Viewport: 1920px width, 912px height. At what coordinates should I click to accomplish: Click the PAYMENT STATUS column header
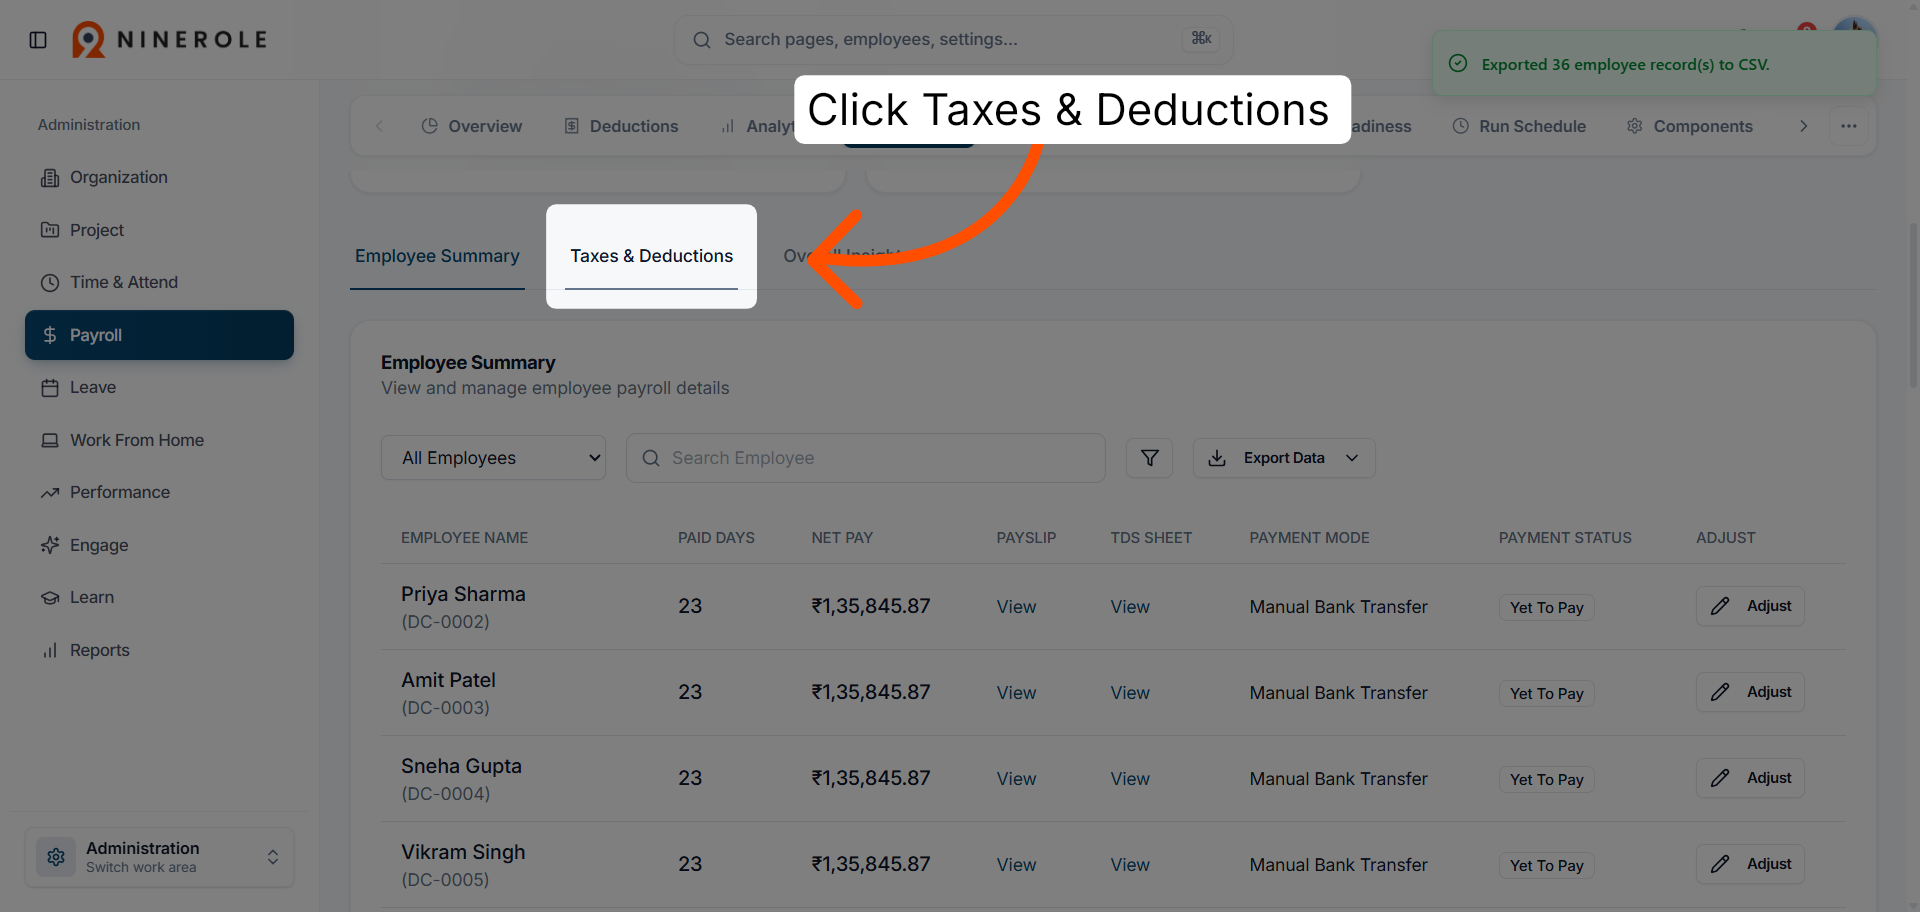coord(1565,538)
